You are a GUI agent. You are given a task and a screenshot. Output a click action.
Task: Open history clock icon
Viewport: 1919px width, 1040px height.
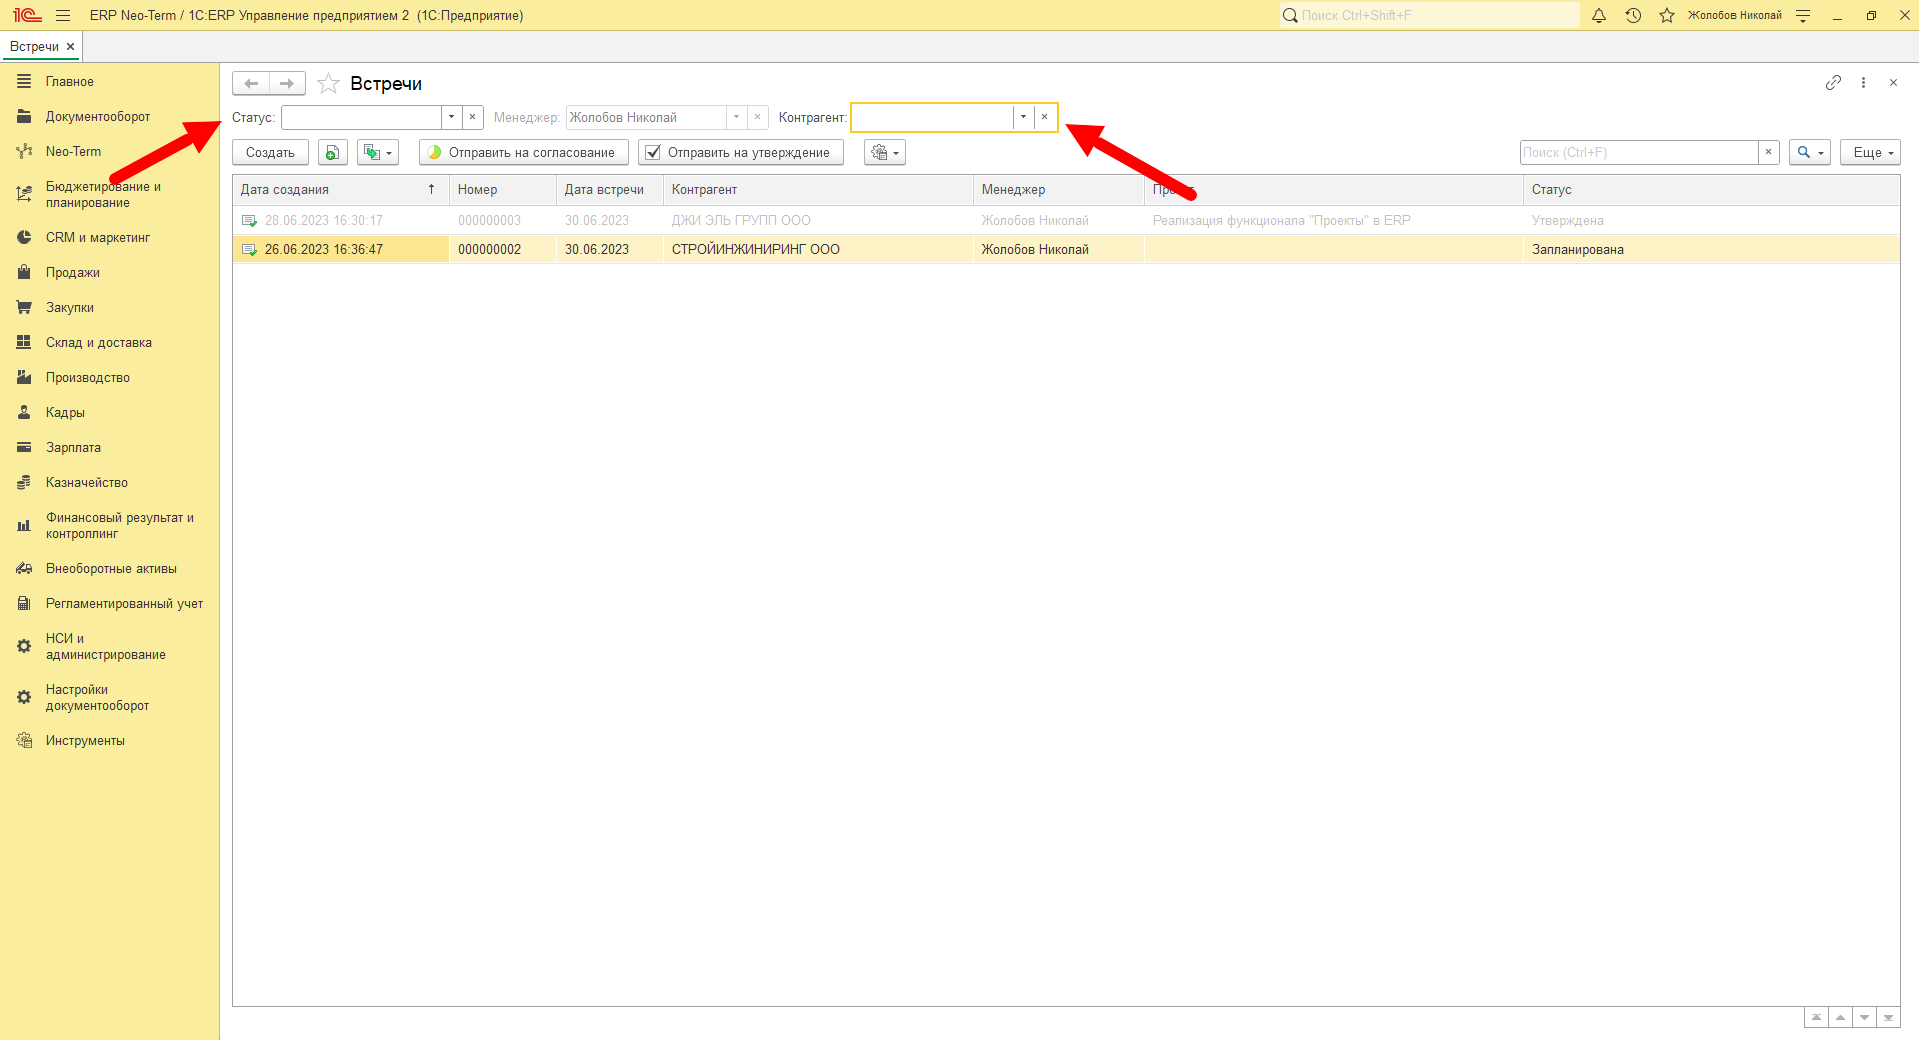(1633, 15)
